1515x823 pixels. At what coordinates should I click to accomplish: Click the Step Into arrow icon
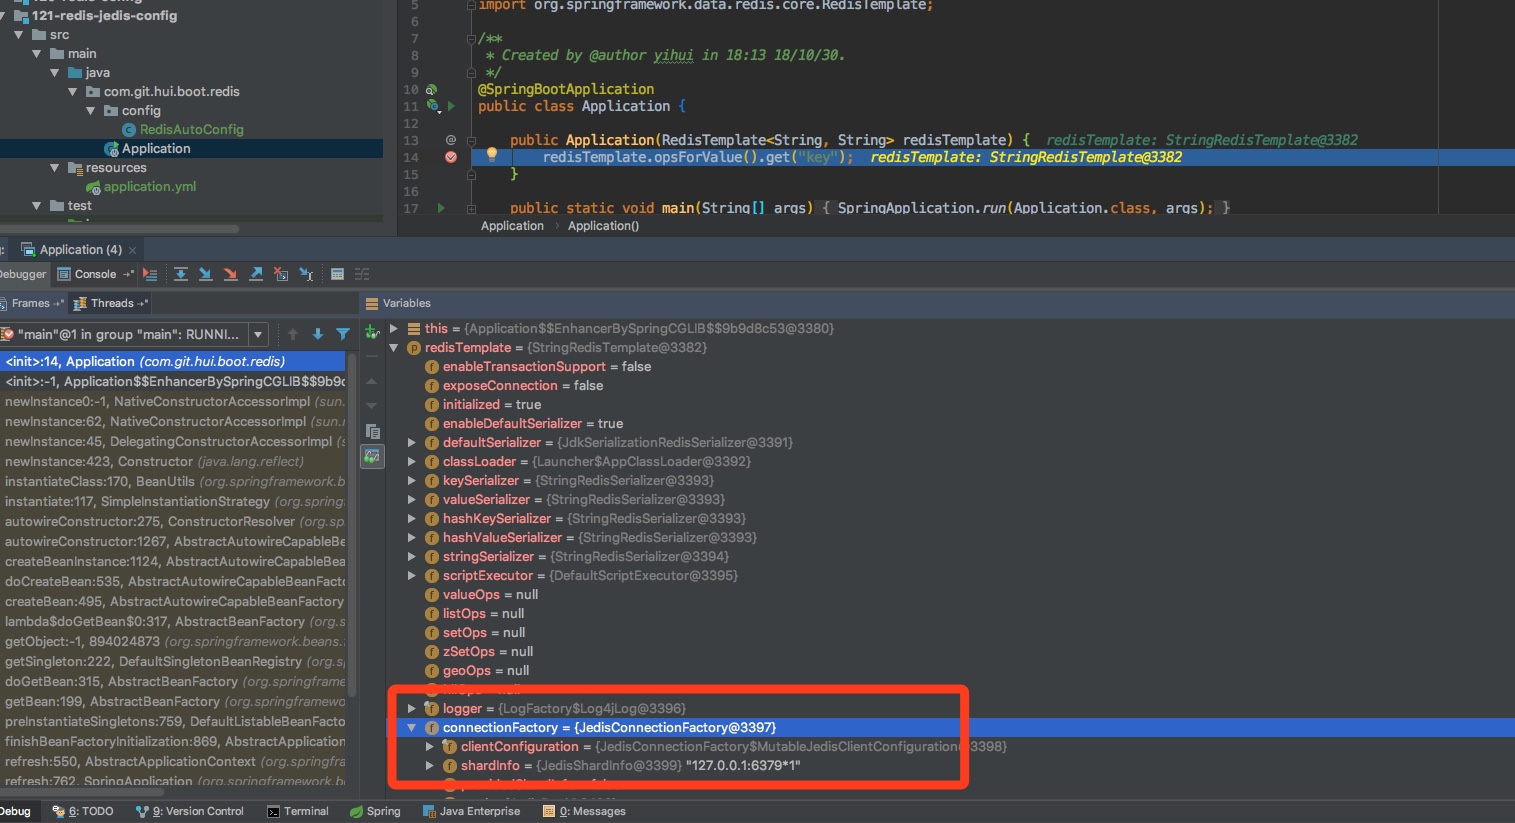[205, 274]
